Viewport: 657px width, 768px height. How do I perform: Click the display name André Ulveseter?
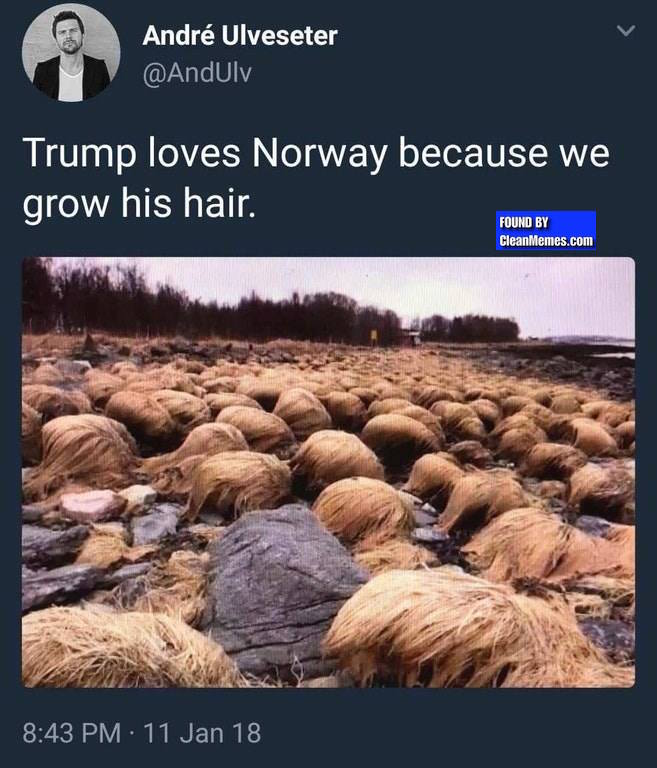click(240, 35)
